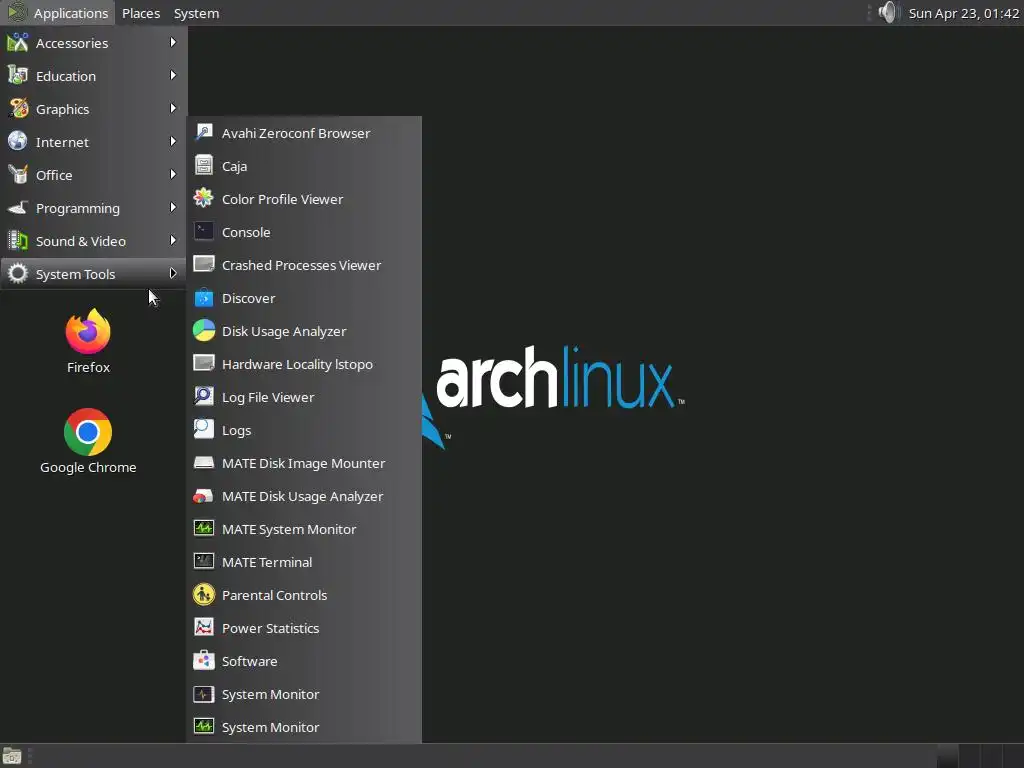Select the System Tools category
The width and height of the screenshot is (1024, 768).
tap(93, 274)
